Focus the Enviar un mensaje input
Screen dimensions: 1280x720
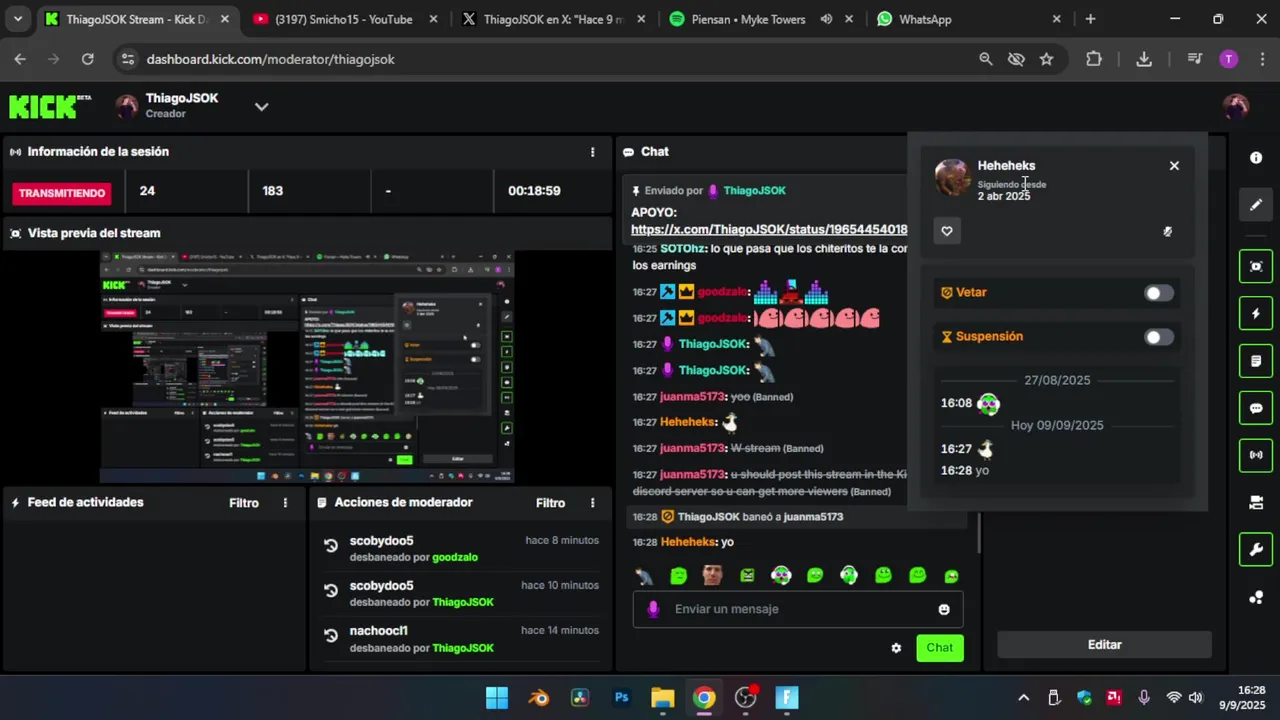pos(798,609)
